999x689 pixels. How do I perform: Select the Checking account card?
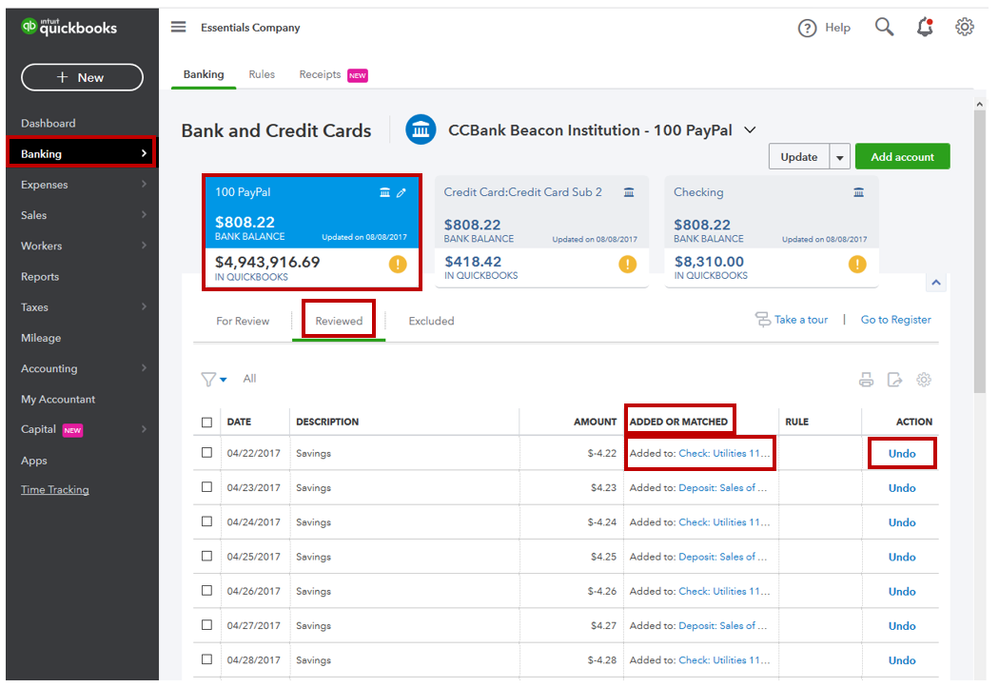(772, 232)
